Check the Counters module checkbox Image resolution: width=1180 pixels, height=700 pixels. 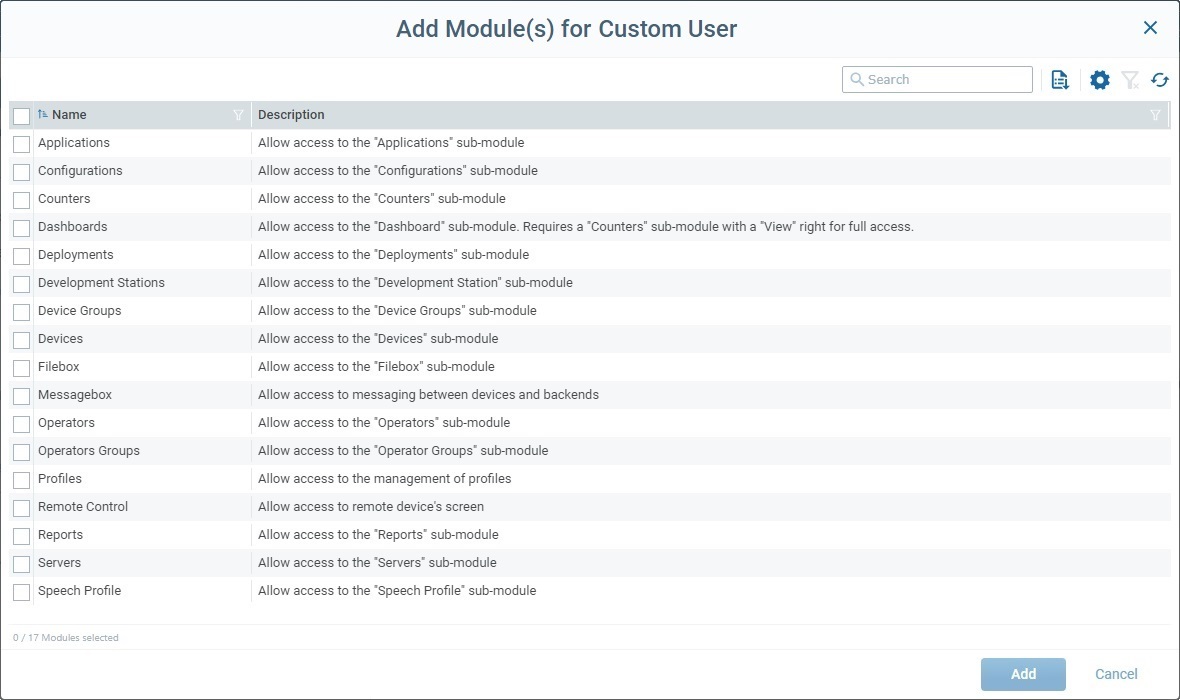pos(21,199)
